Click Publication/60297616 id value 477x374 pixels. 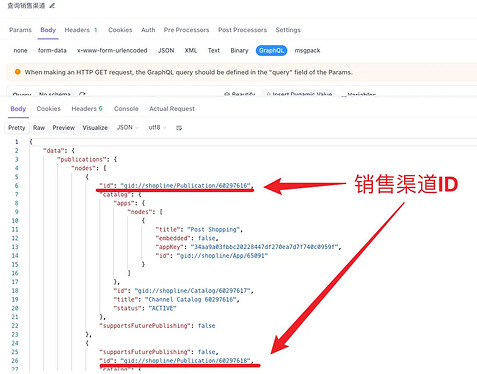(x=187, y=186)
